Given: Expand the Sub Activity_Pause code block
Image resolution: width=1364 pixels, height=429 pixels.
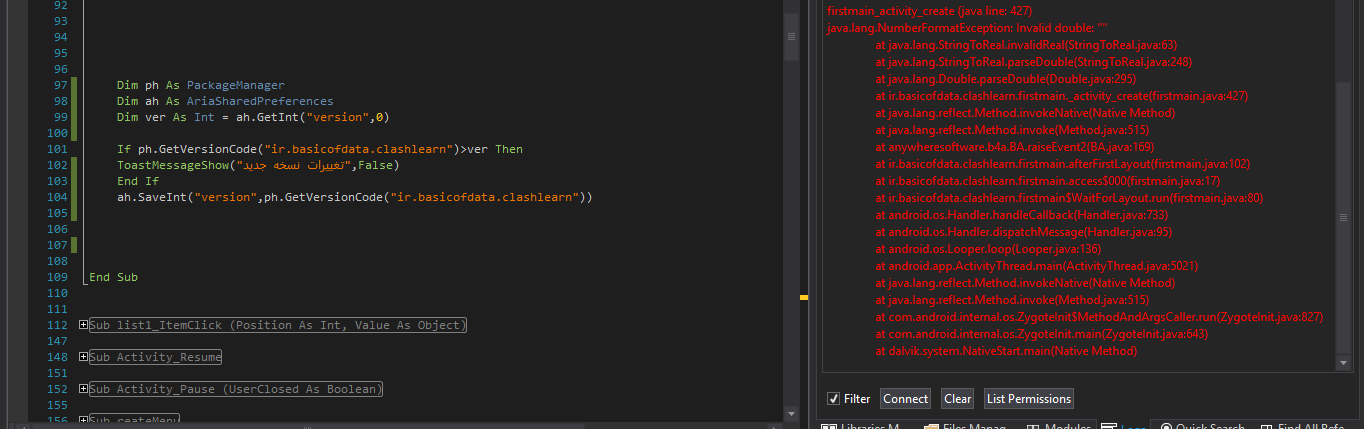Looking at the screenshot, I should pos(83,389).
